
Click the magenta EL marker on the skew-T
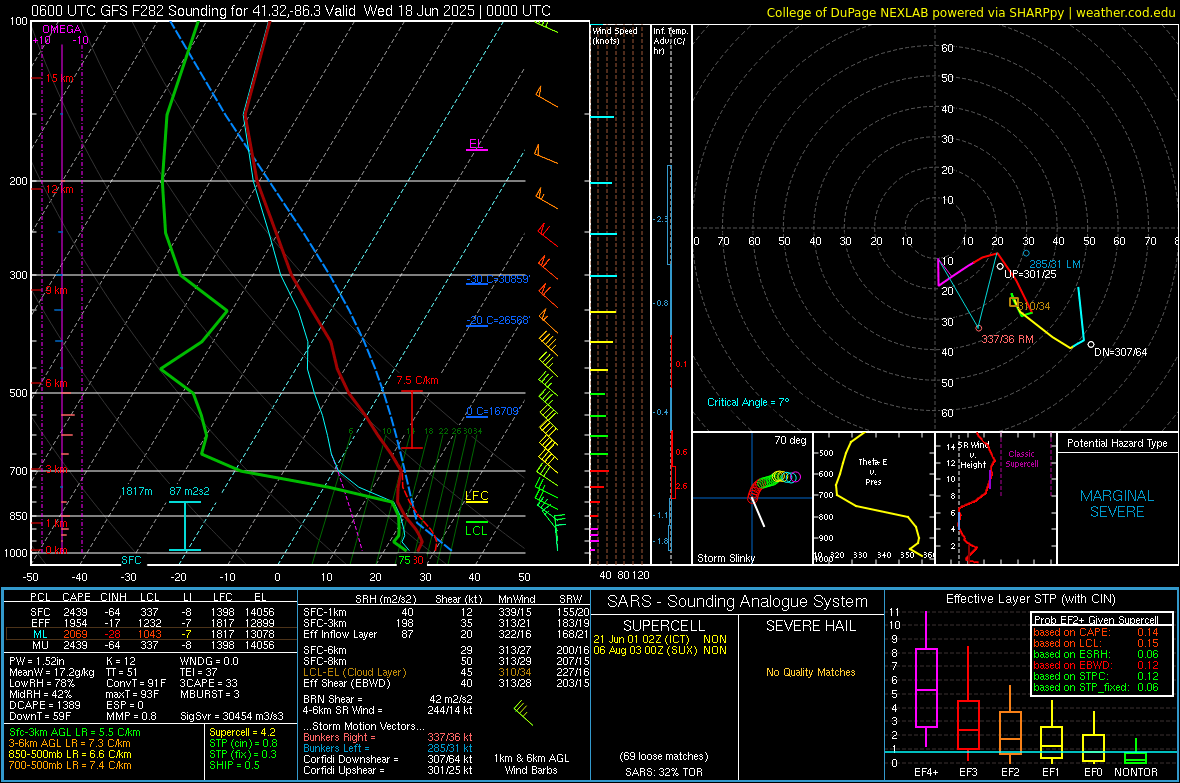coord(476,144)
